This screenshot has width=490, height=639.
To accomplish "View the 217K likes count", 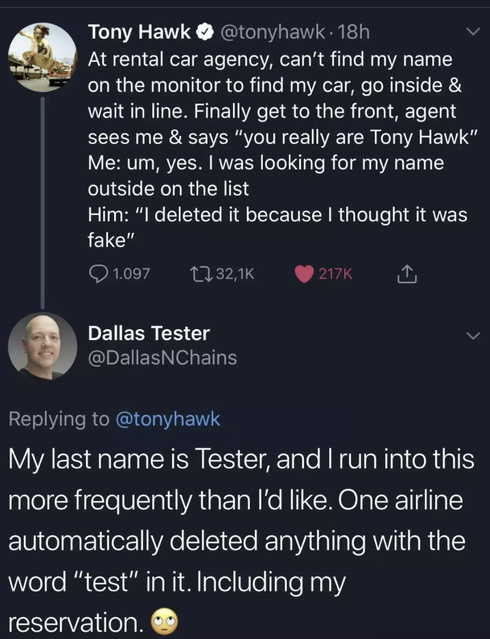I will pyautogui.click(x=335, y=274).
